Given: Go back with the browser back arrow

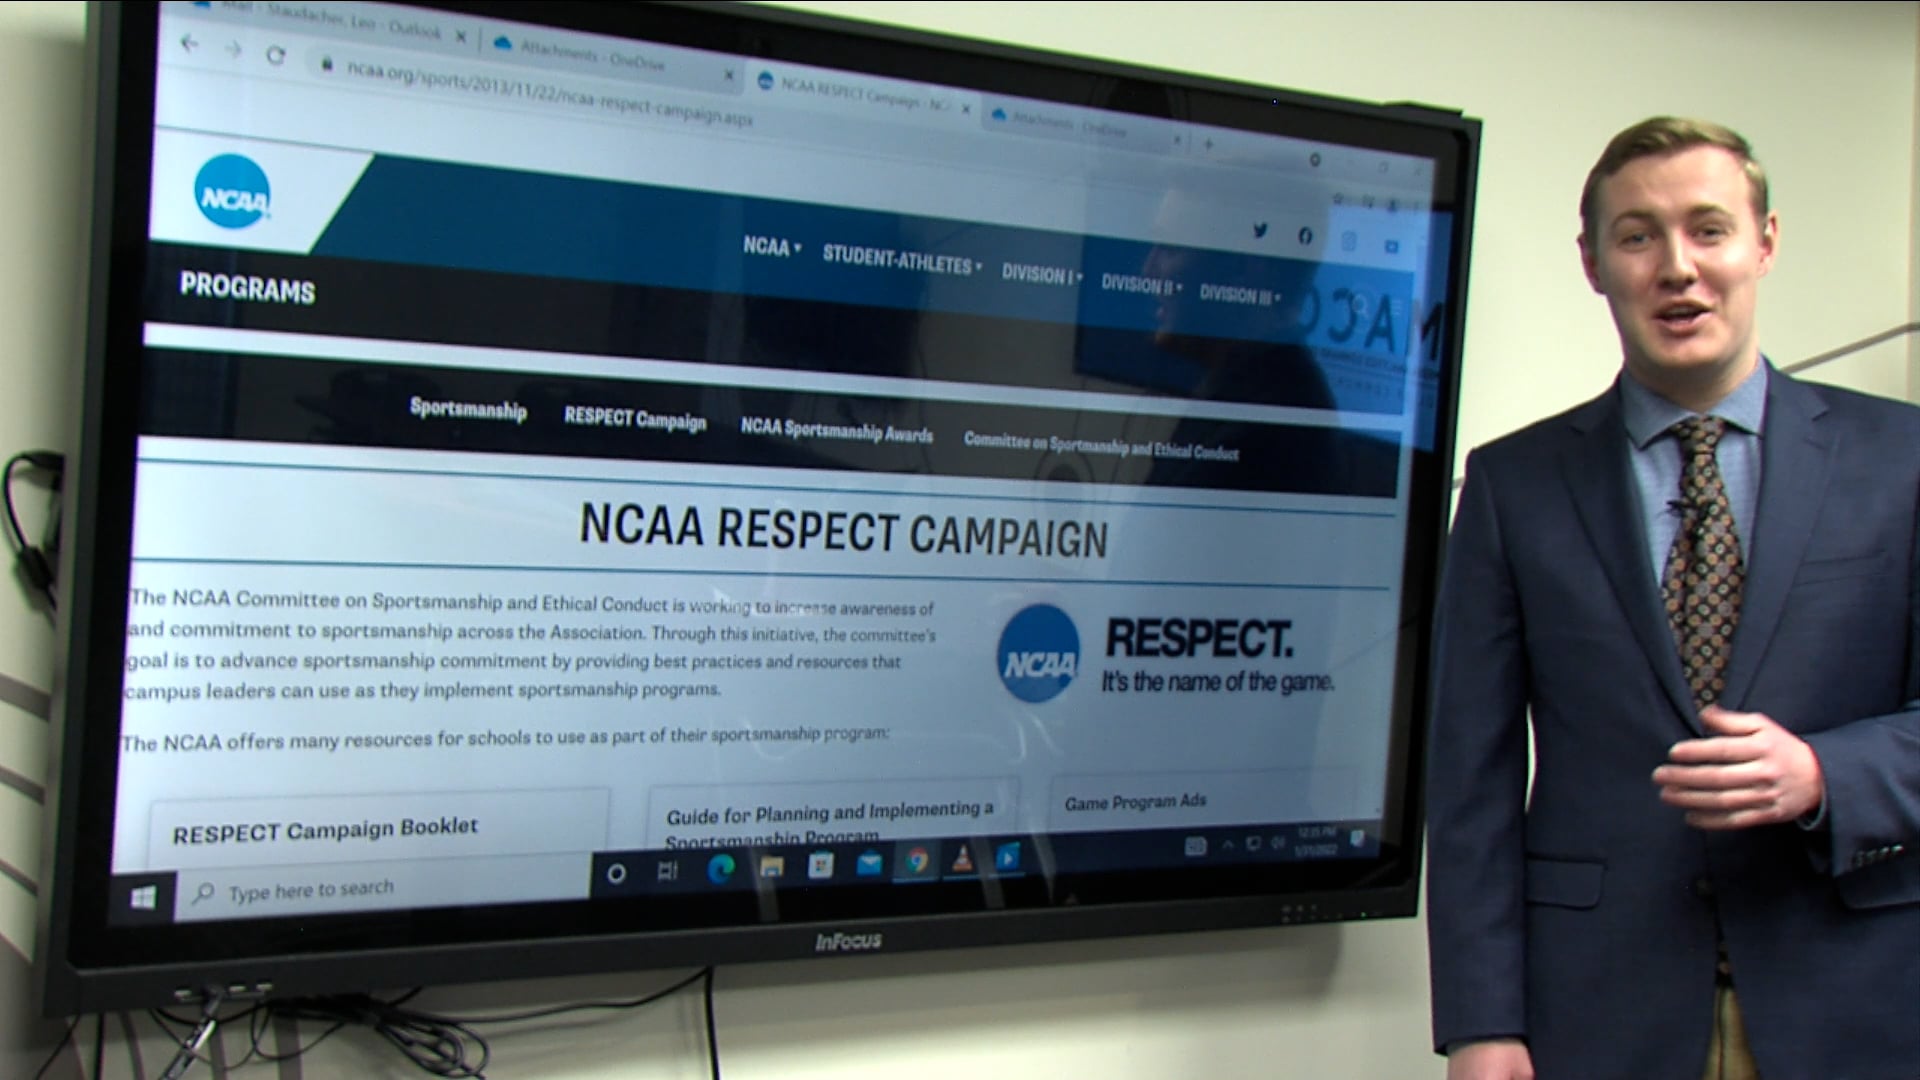Looking at the screenshot, I should pos(189,43).
